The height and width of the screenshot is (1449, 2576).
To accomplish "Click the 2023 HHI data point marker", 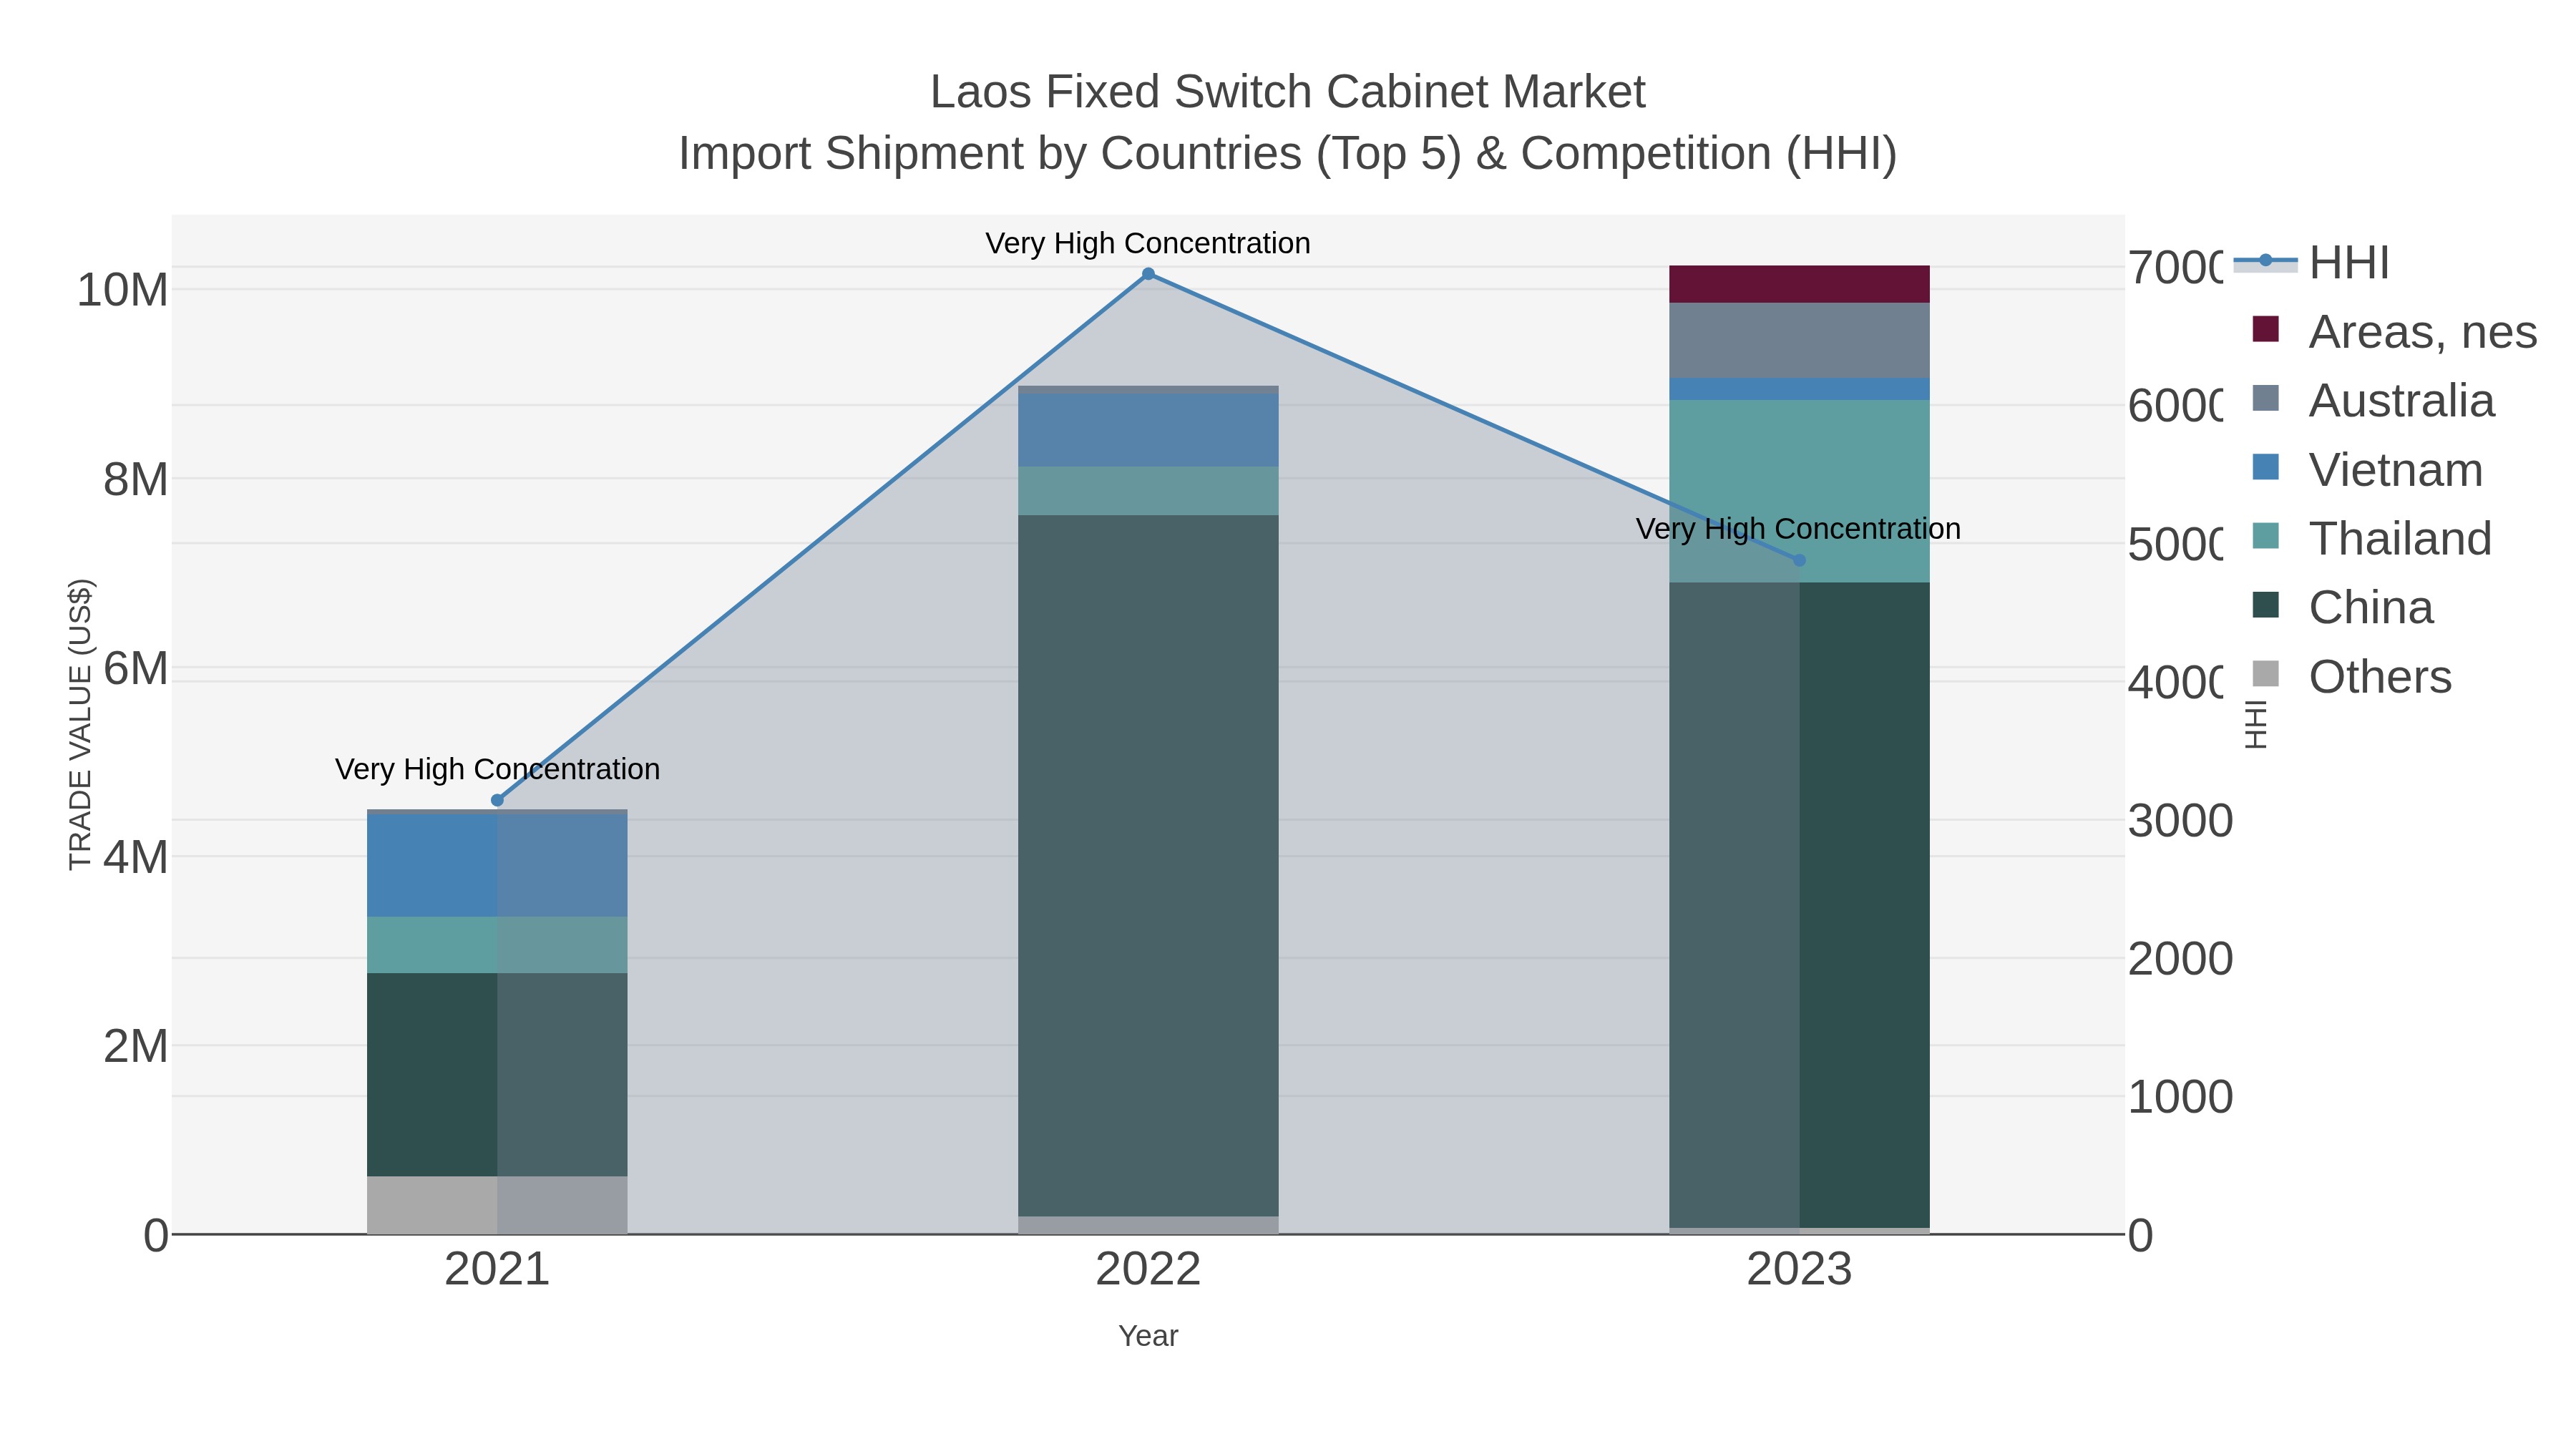I will [1800, 561].
